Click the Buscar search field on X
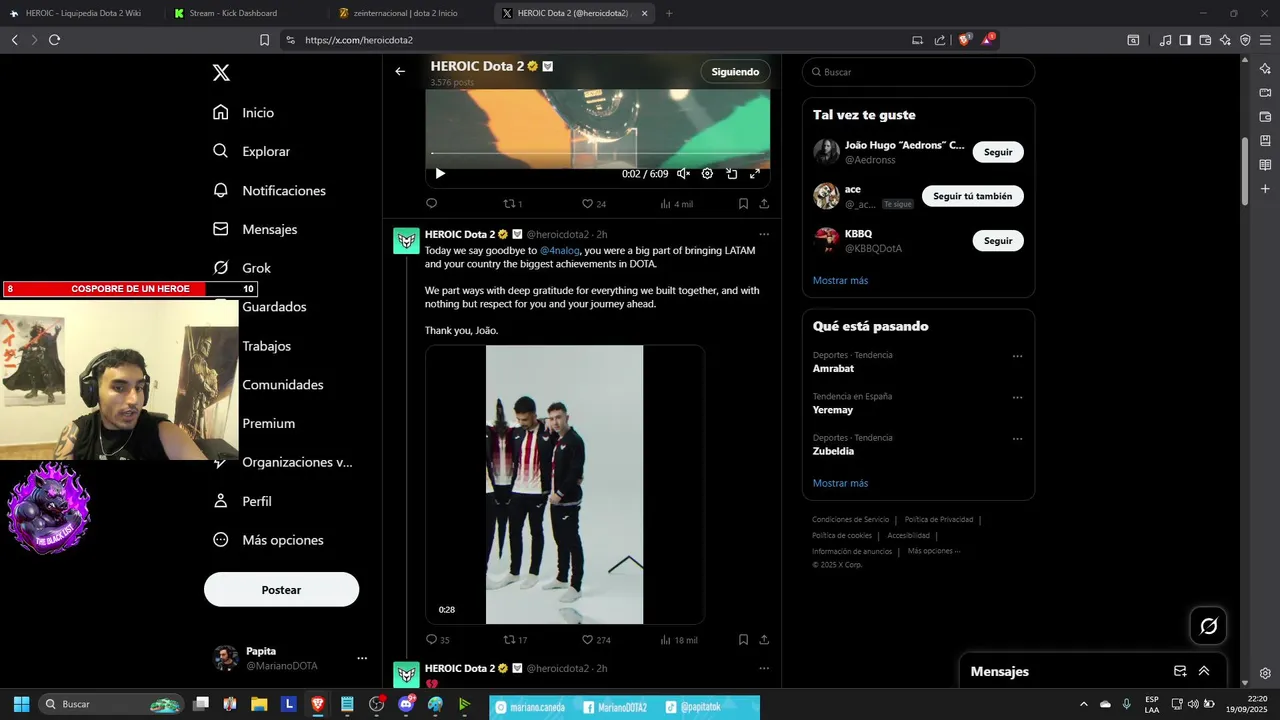 tap(918, 72)
